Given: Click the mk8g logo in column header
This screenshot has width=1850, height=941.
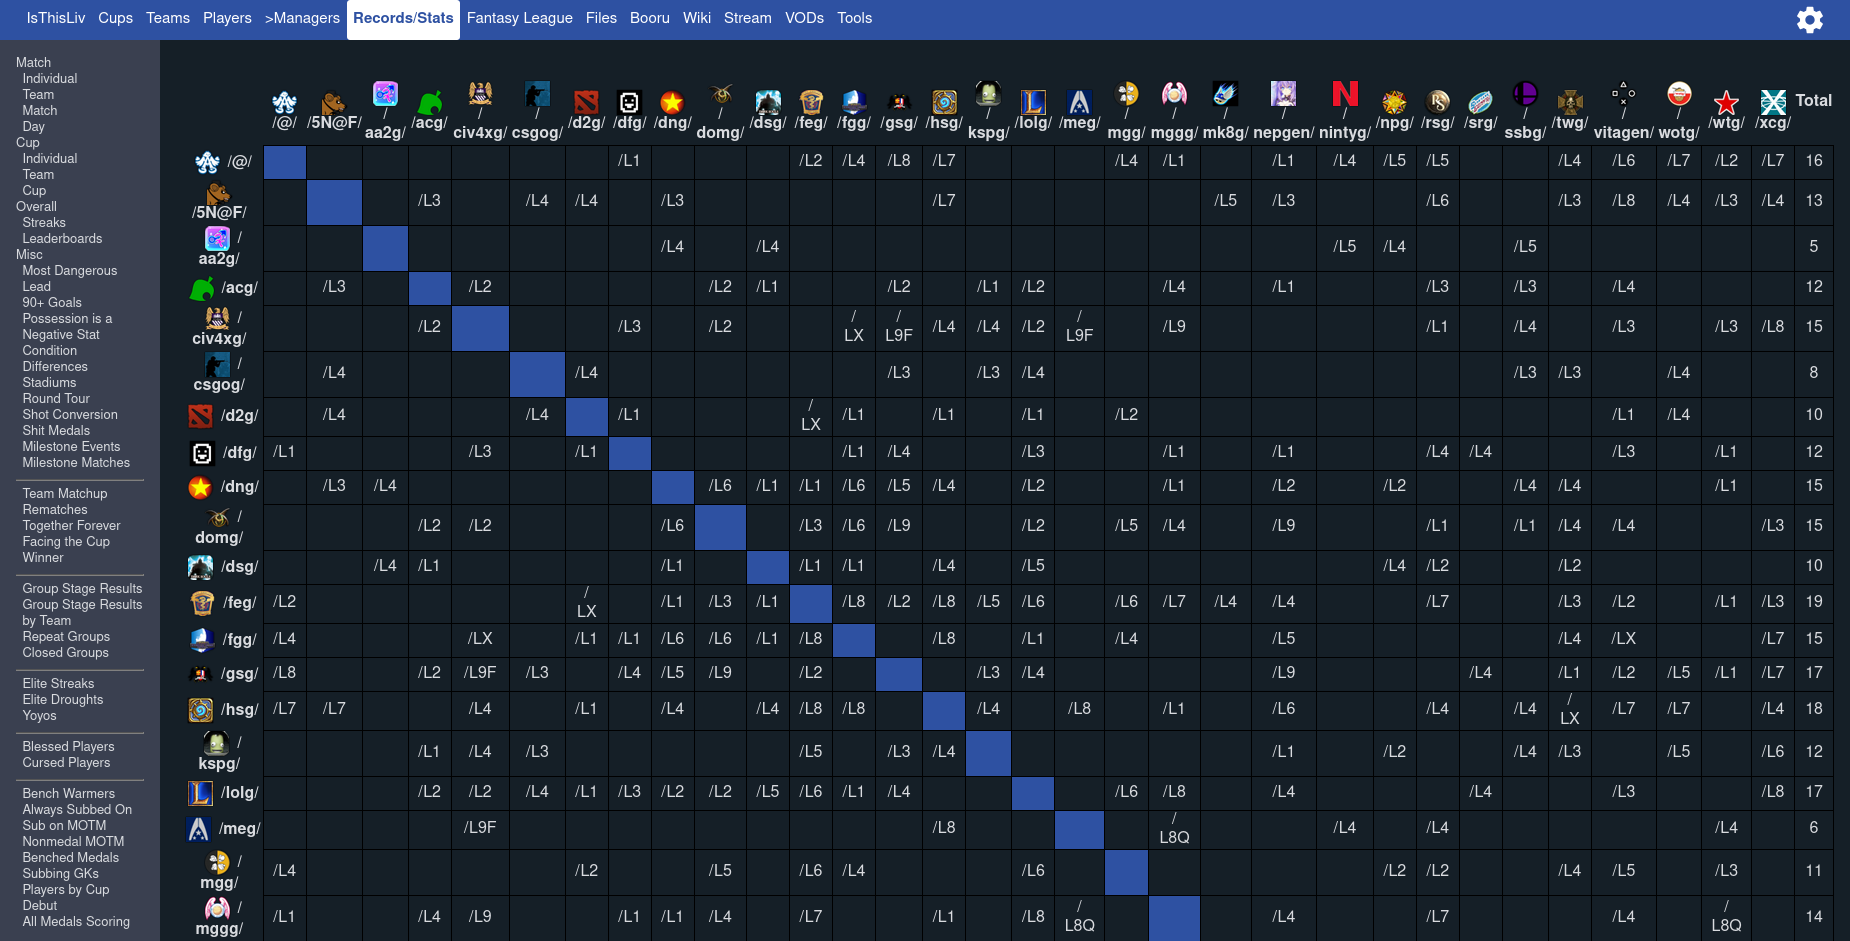Looking at the screenshot, I should tap(1225, 93).
